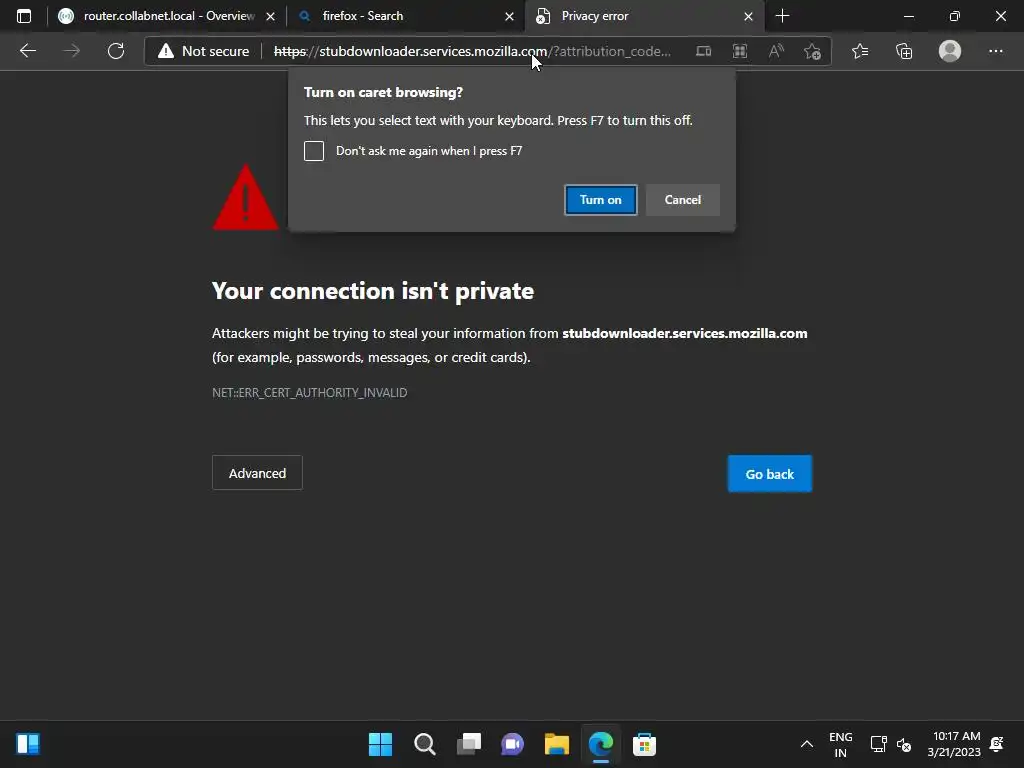This screenshot has width=1024, height=768.
Task: Open Task View on taskbar
Action: [x=469, y=744]
